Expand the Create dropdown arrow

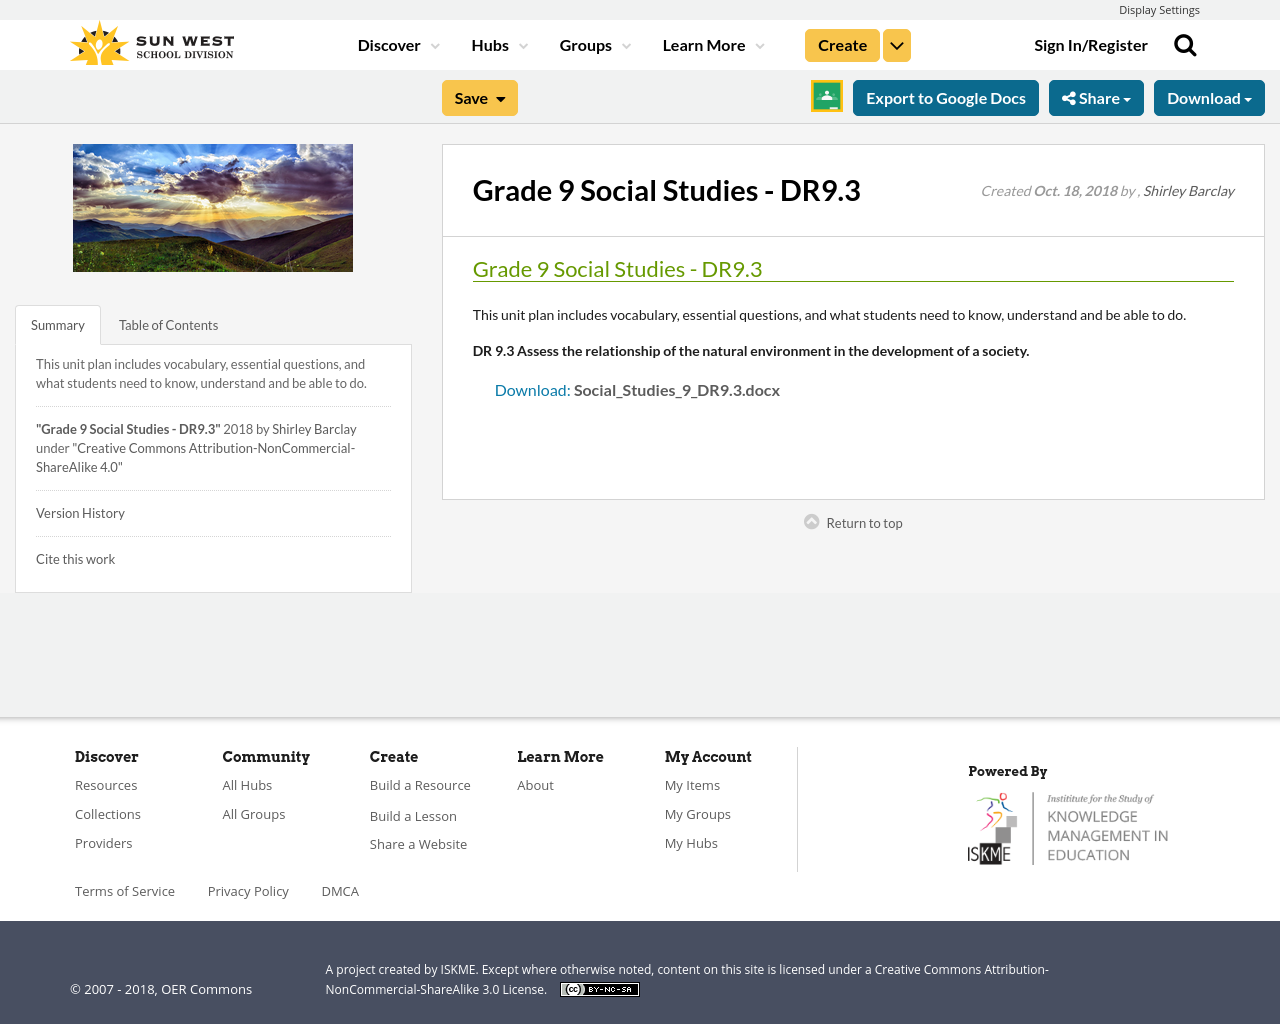pyautogui.click(x=896, y=44)
